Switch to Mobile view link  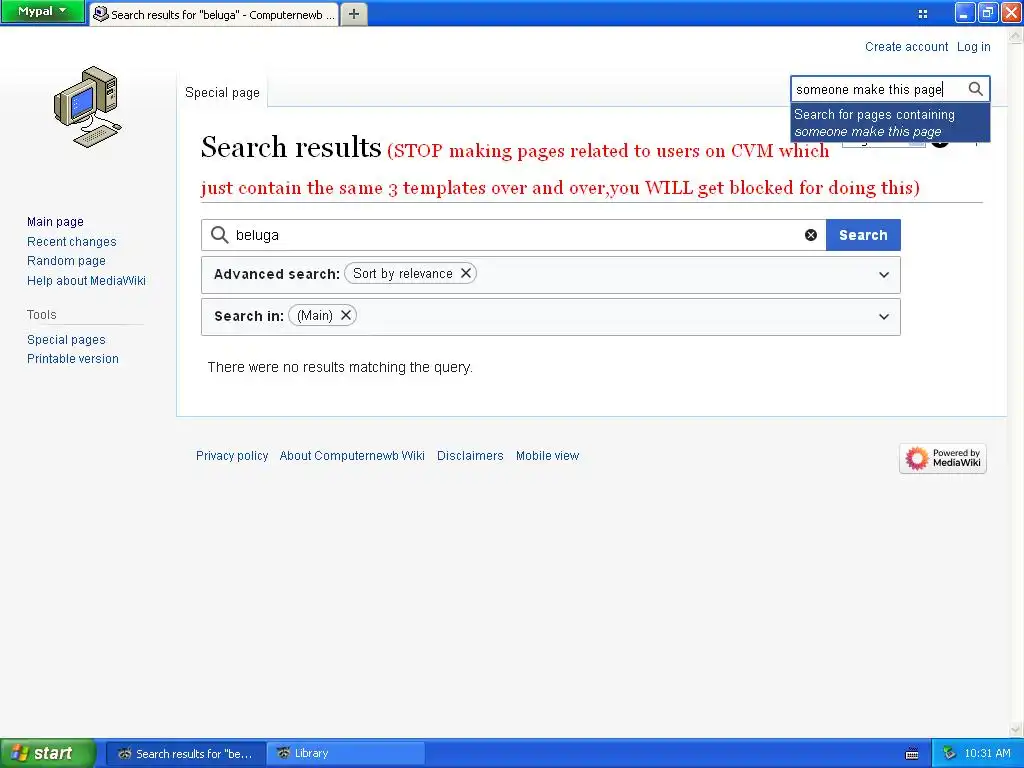click(547, 456)
